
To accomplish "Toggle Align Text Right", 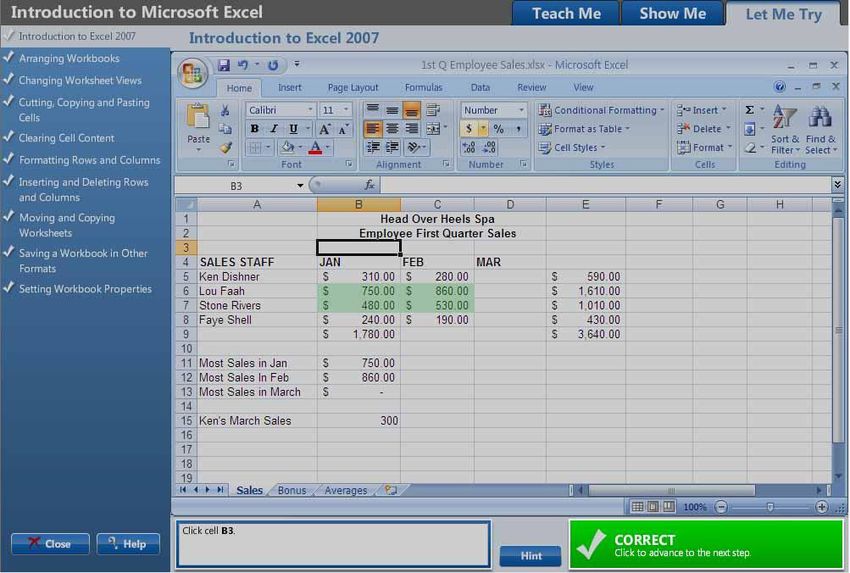I will (x=411, y=128).
